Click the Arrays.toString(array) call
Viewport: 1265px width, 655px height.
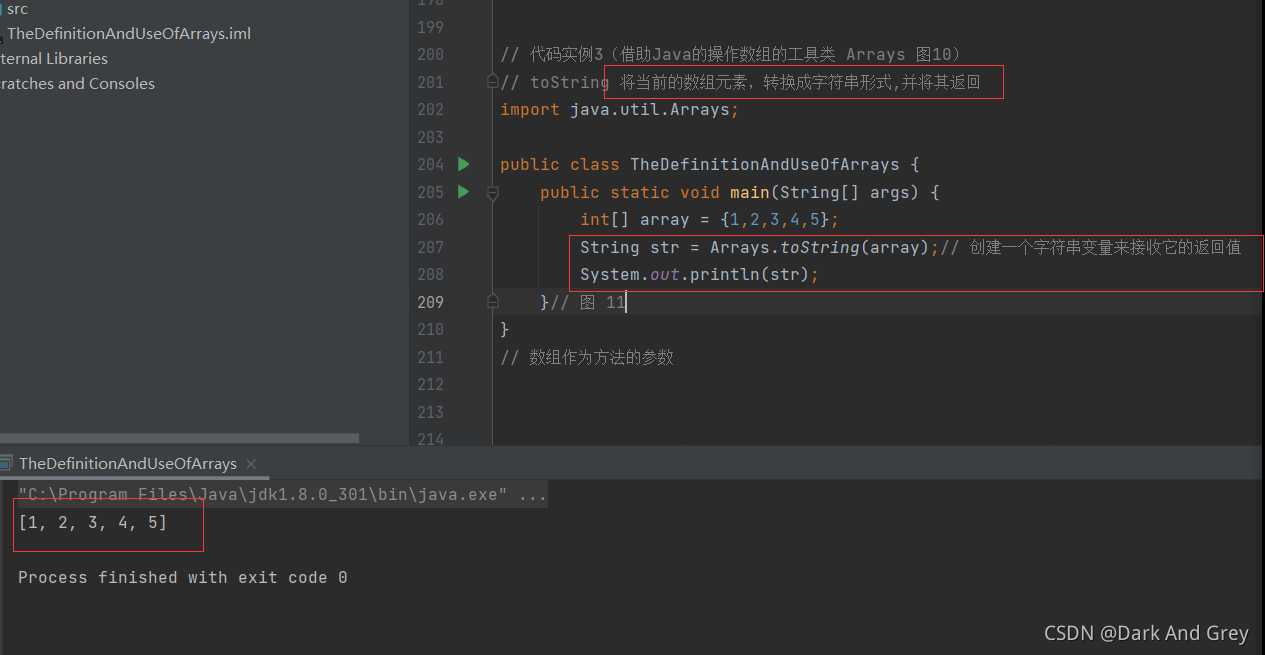point(820,247)
